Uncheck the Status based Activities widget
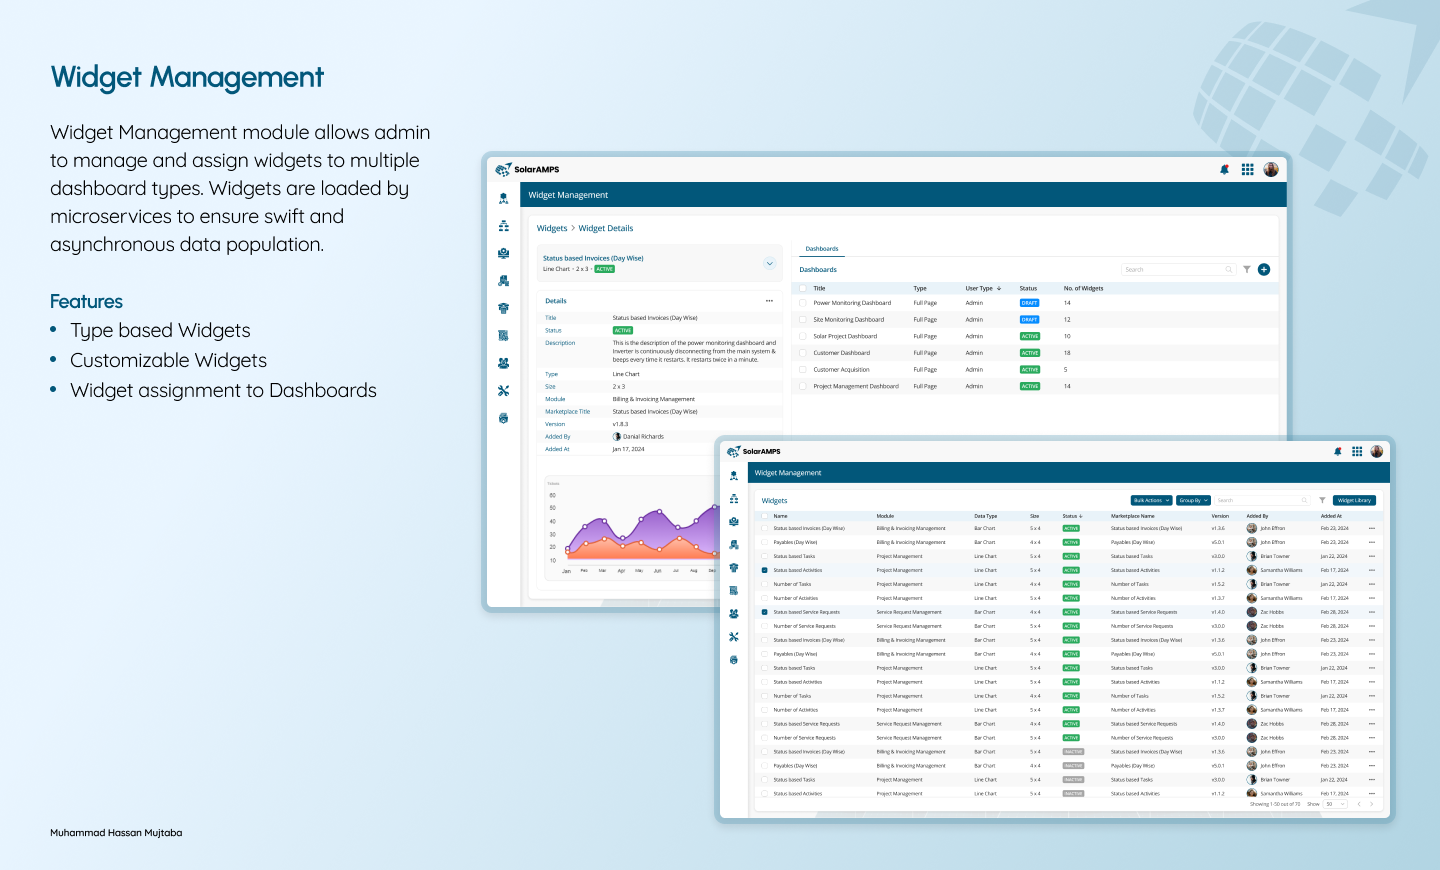 pyautogui.click(x=763, y=570)
